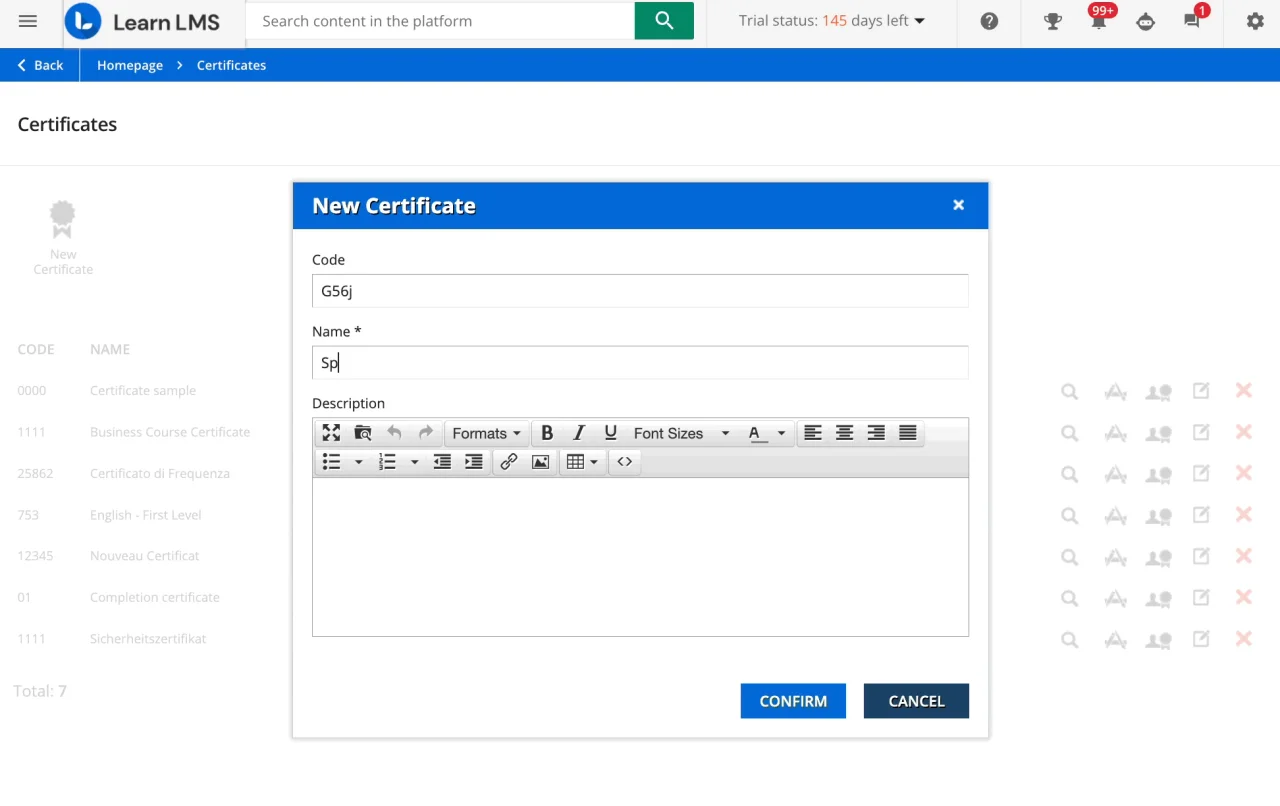Image resolution: width=1280 pixels, height=806 pixels.
Task: Toggle italic formatting
Action: [x=579, y=433]
